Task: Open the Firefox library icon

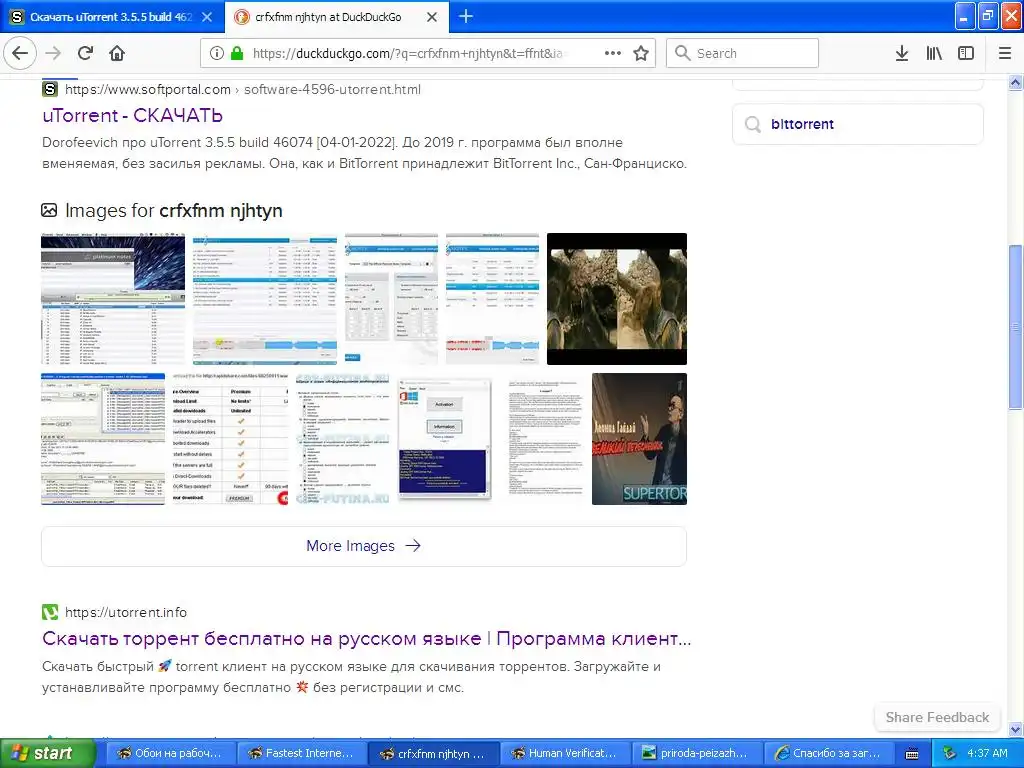Action: (x=934, y=53)
